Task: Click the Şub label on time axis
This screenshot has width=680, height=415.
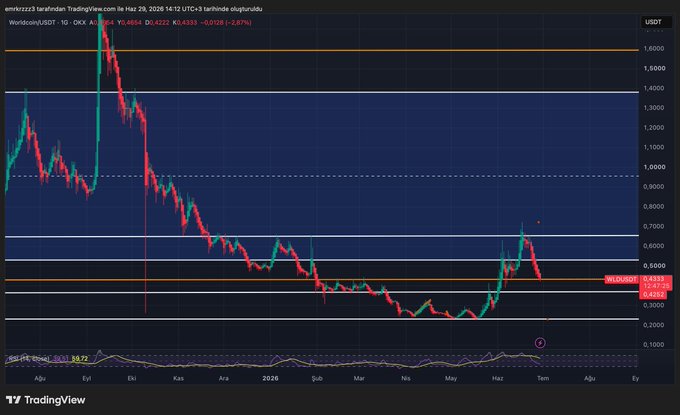Action: click(317, 378)
